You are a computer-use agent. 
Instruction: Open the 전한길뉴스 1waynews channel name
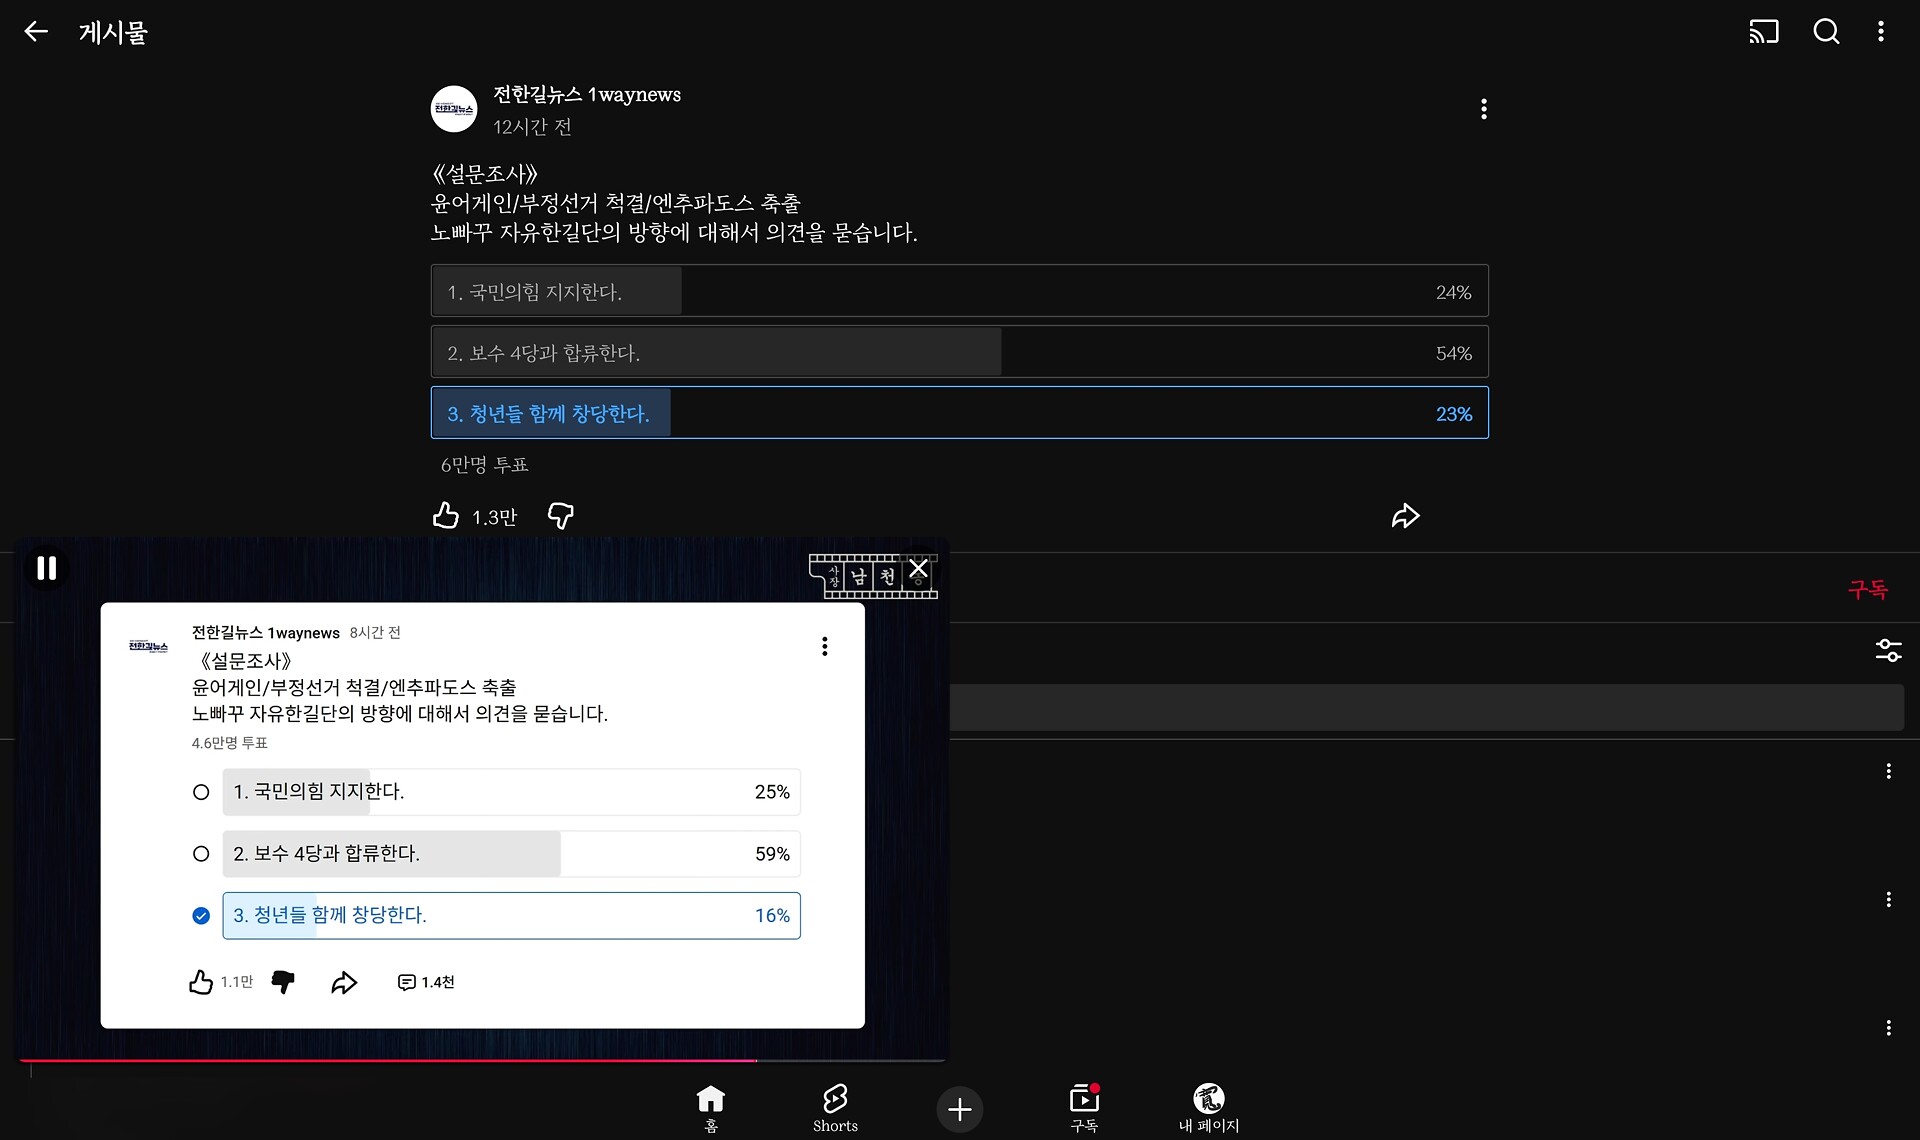coord(587,95)
